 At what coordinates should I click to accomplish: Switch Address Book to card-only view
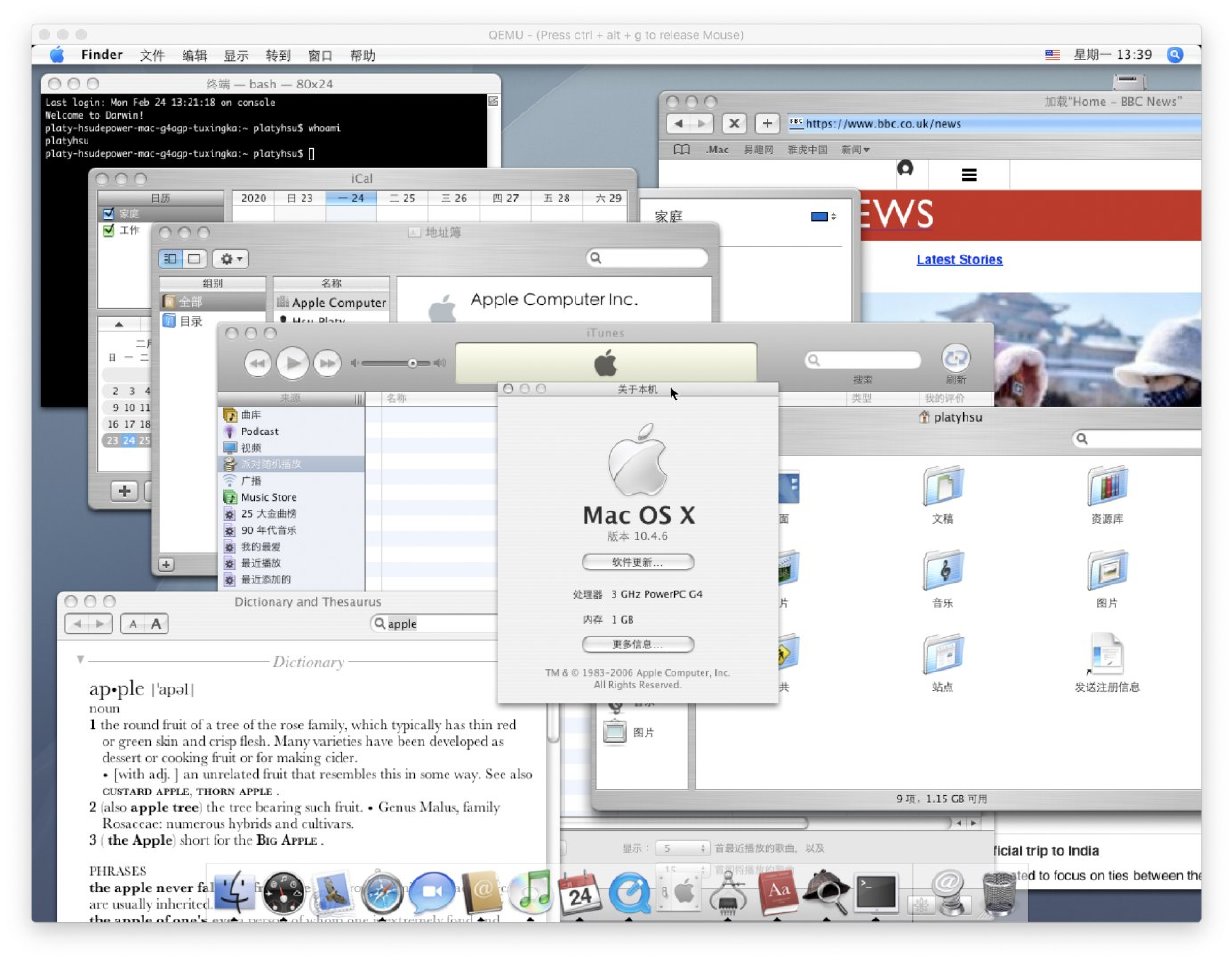[194, 258]
